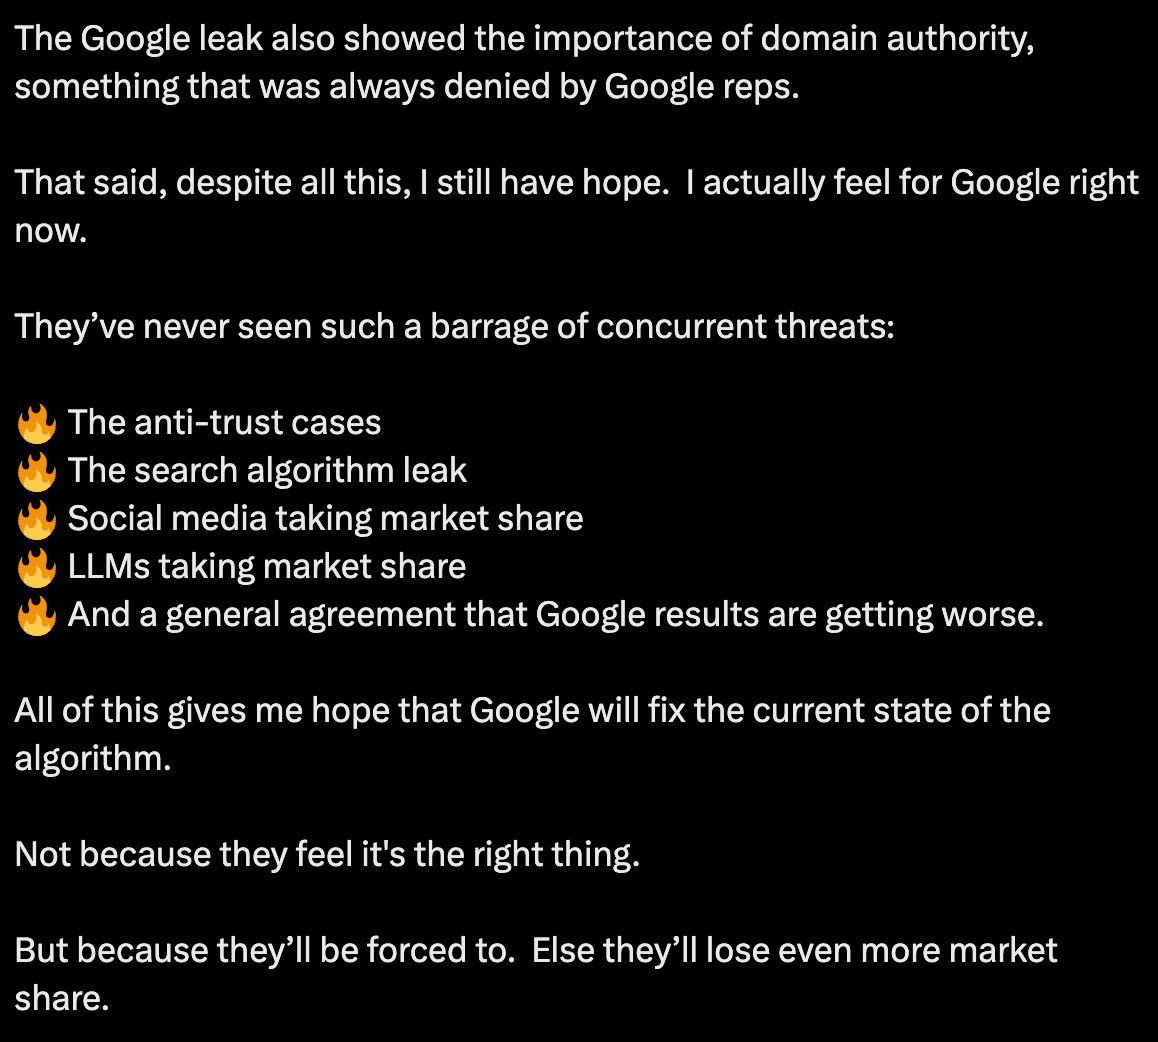This screenshot has width=1158, height=1042.
Task: Click the fire emoji beside search algorithm leak
Action: 36,471
